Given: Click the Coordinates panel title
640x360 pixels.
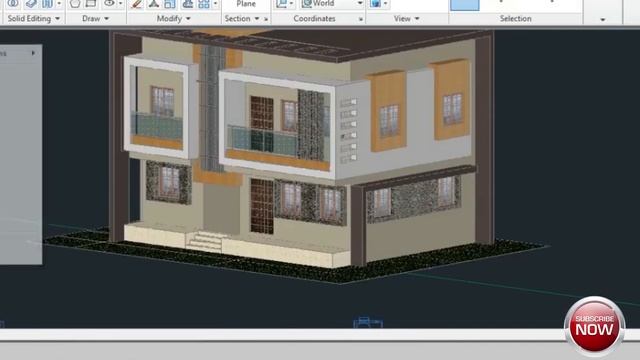Looking at the screenshot, I should tap(314, 18).
